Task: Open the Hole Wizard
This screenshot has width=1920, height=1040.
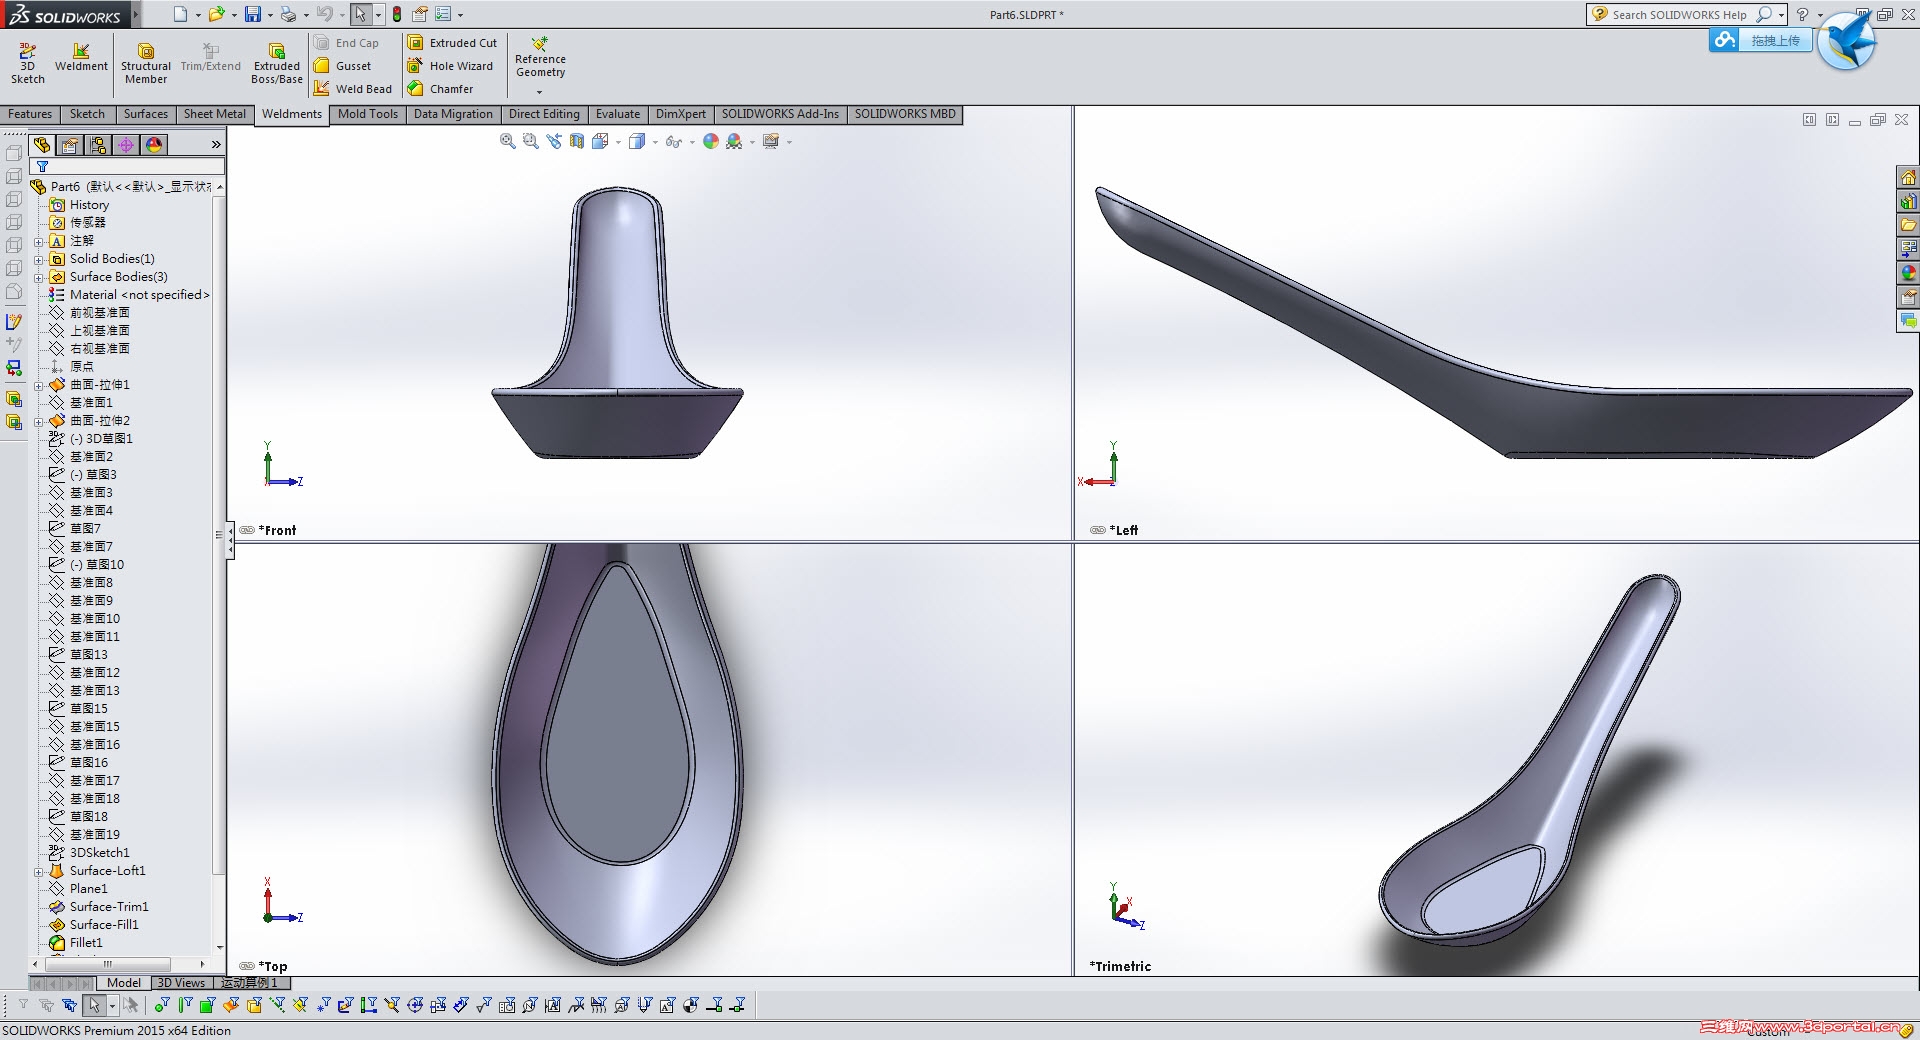Action: [x=450, y=66]
